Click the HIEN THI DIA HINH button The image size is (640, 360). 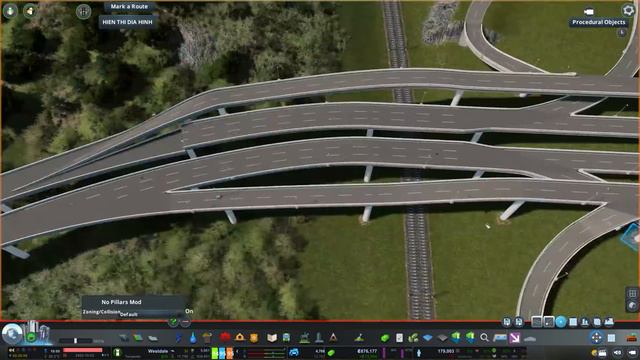pyautogui.click(x=127, y=22)
